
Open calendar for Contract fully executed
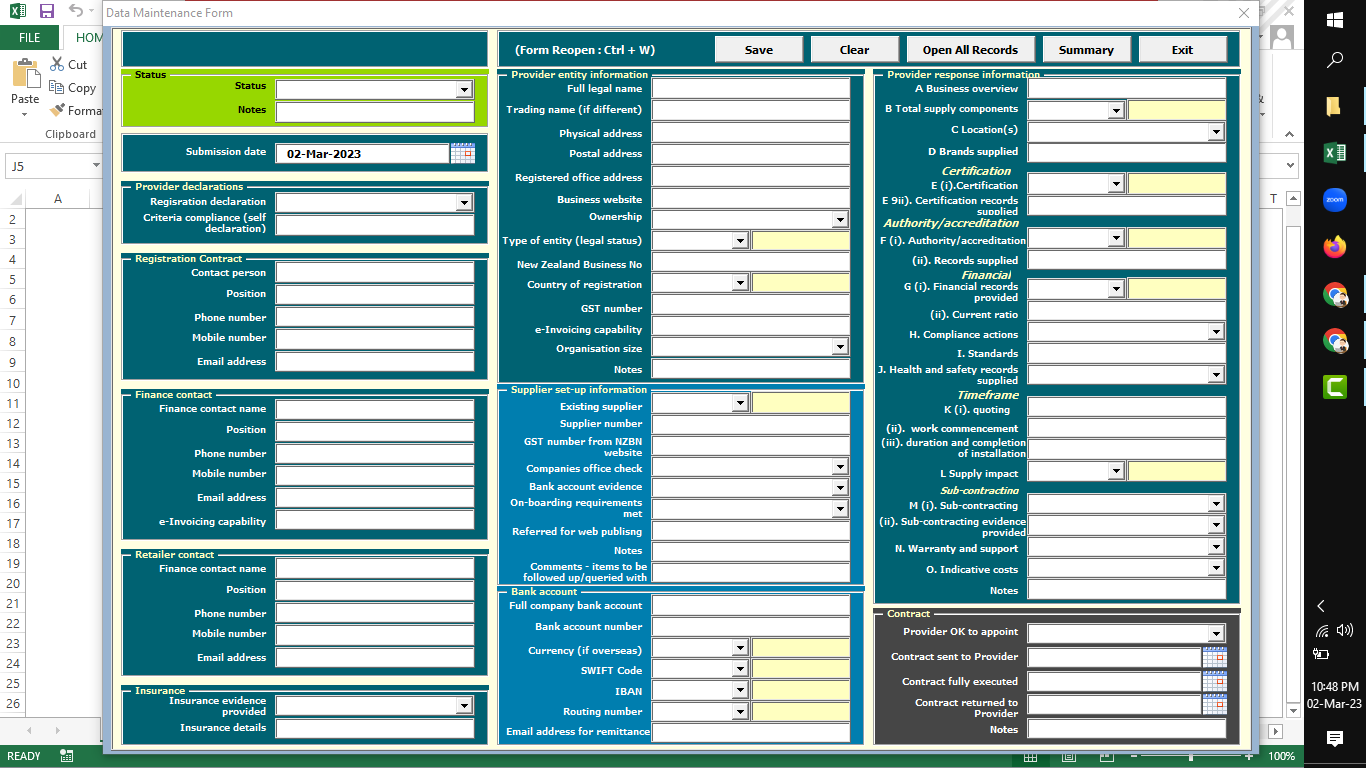click(x=1214, y=681)
